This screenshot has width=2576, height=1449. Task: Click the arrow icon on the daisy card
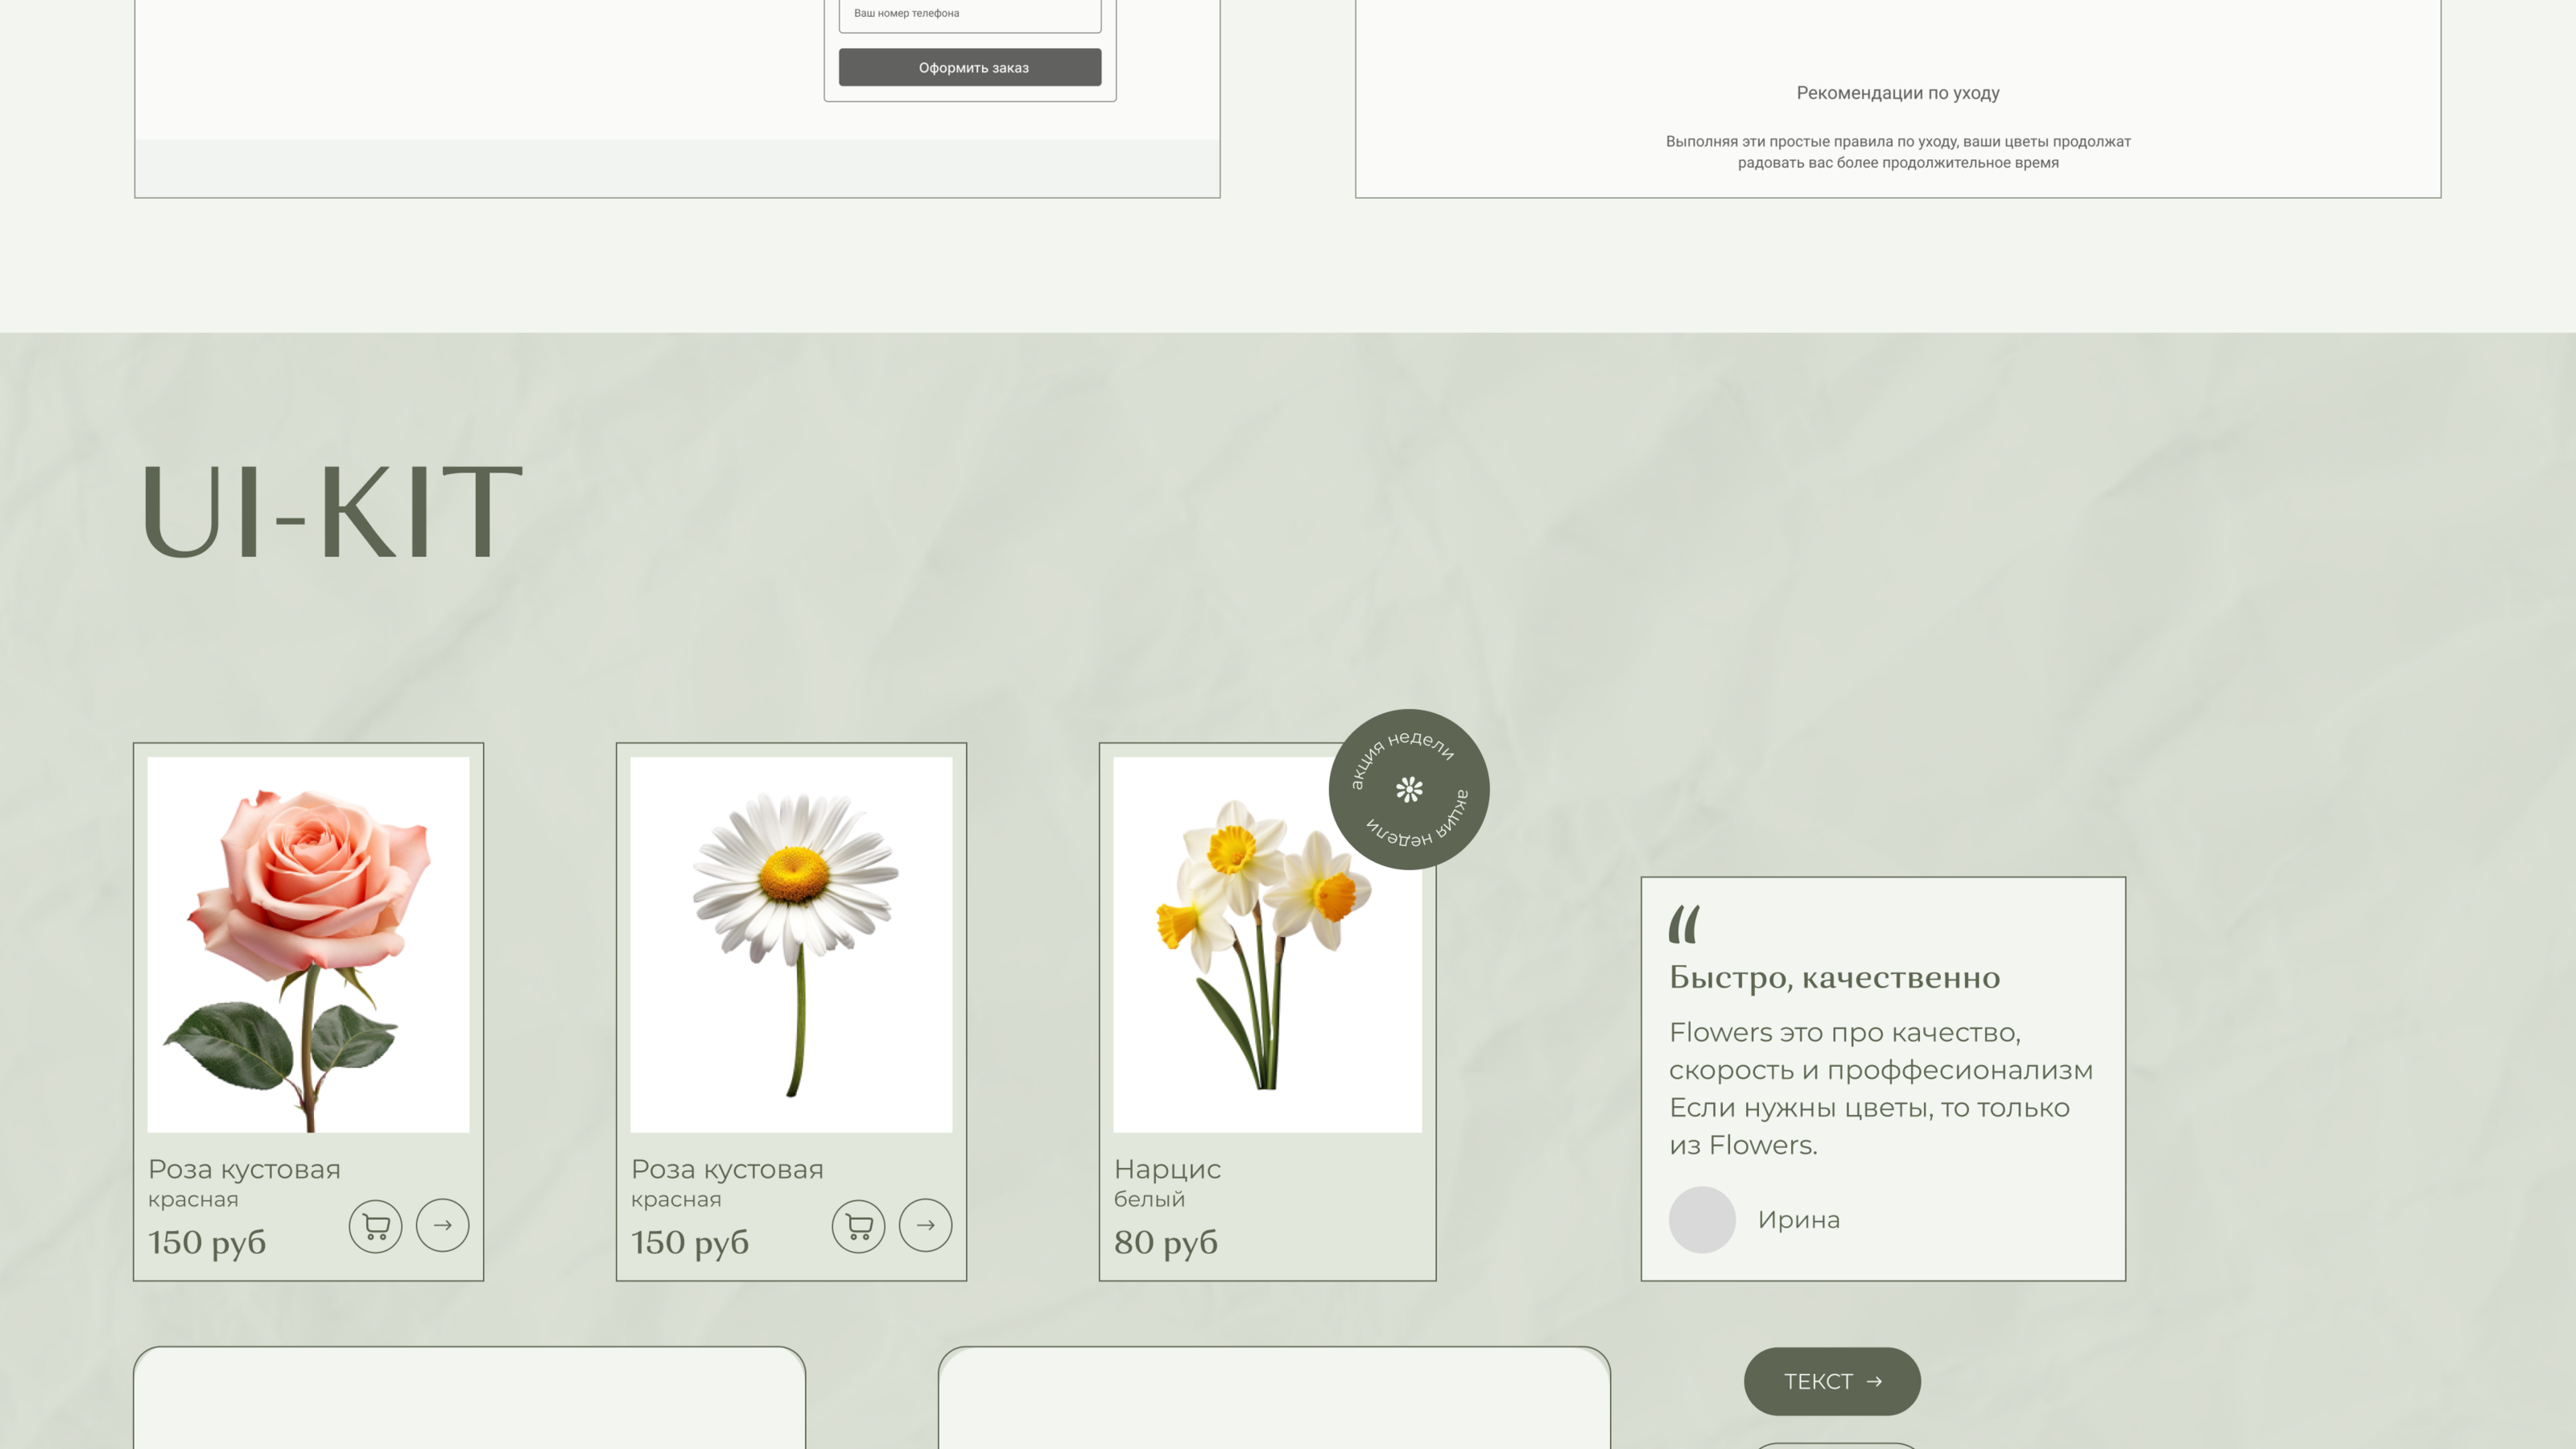[925, 1225]
